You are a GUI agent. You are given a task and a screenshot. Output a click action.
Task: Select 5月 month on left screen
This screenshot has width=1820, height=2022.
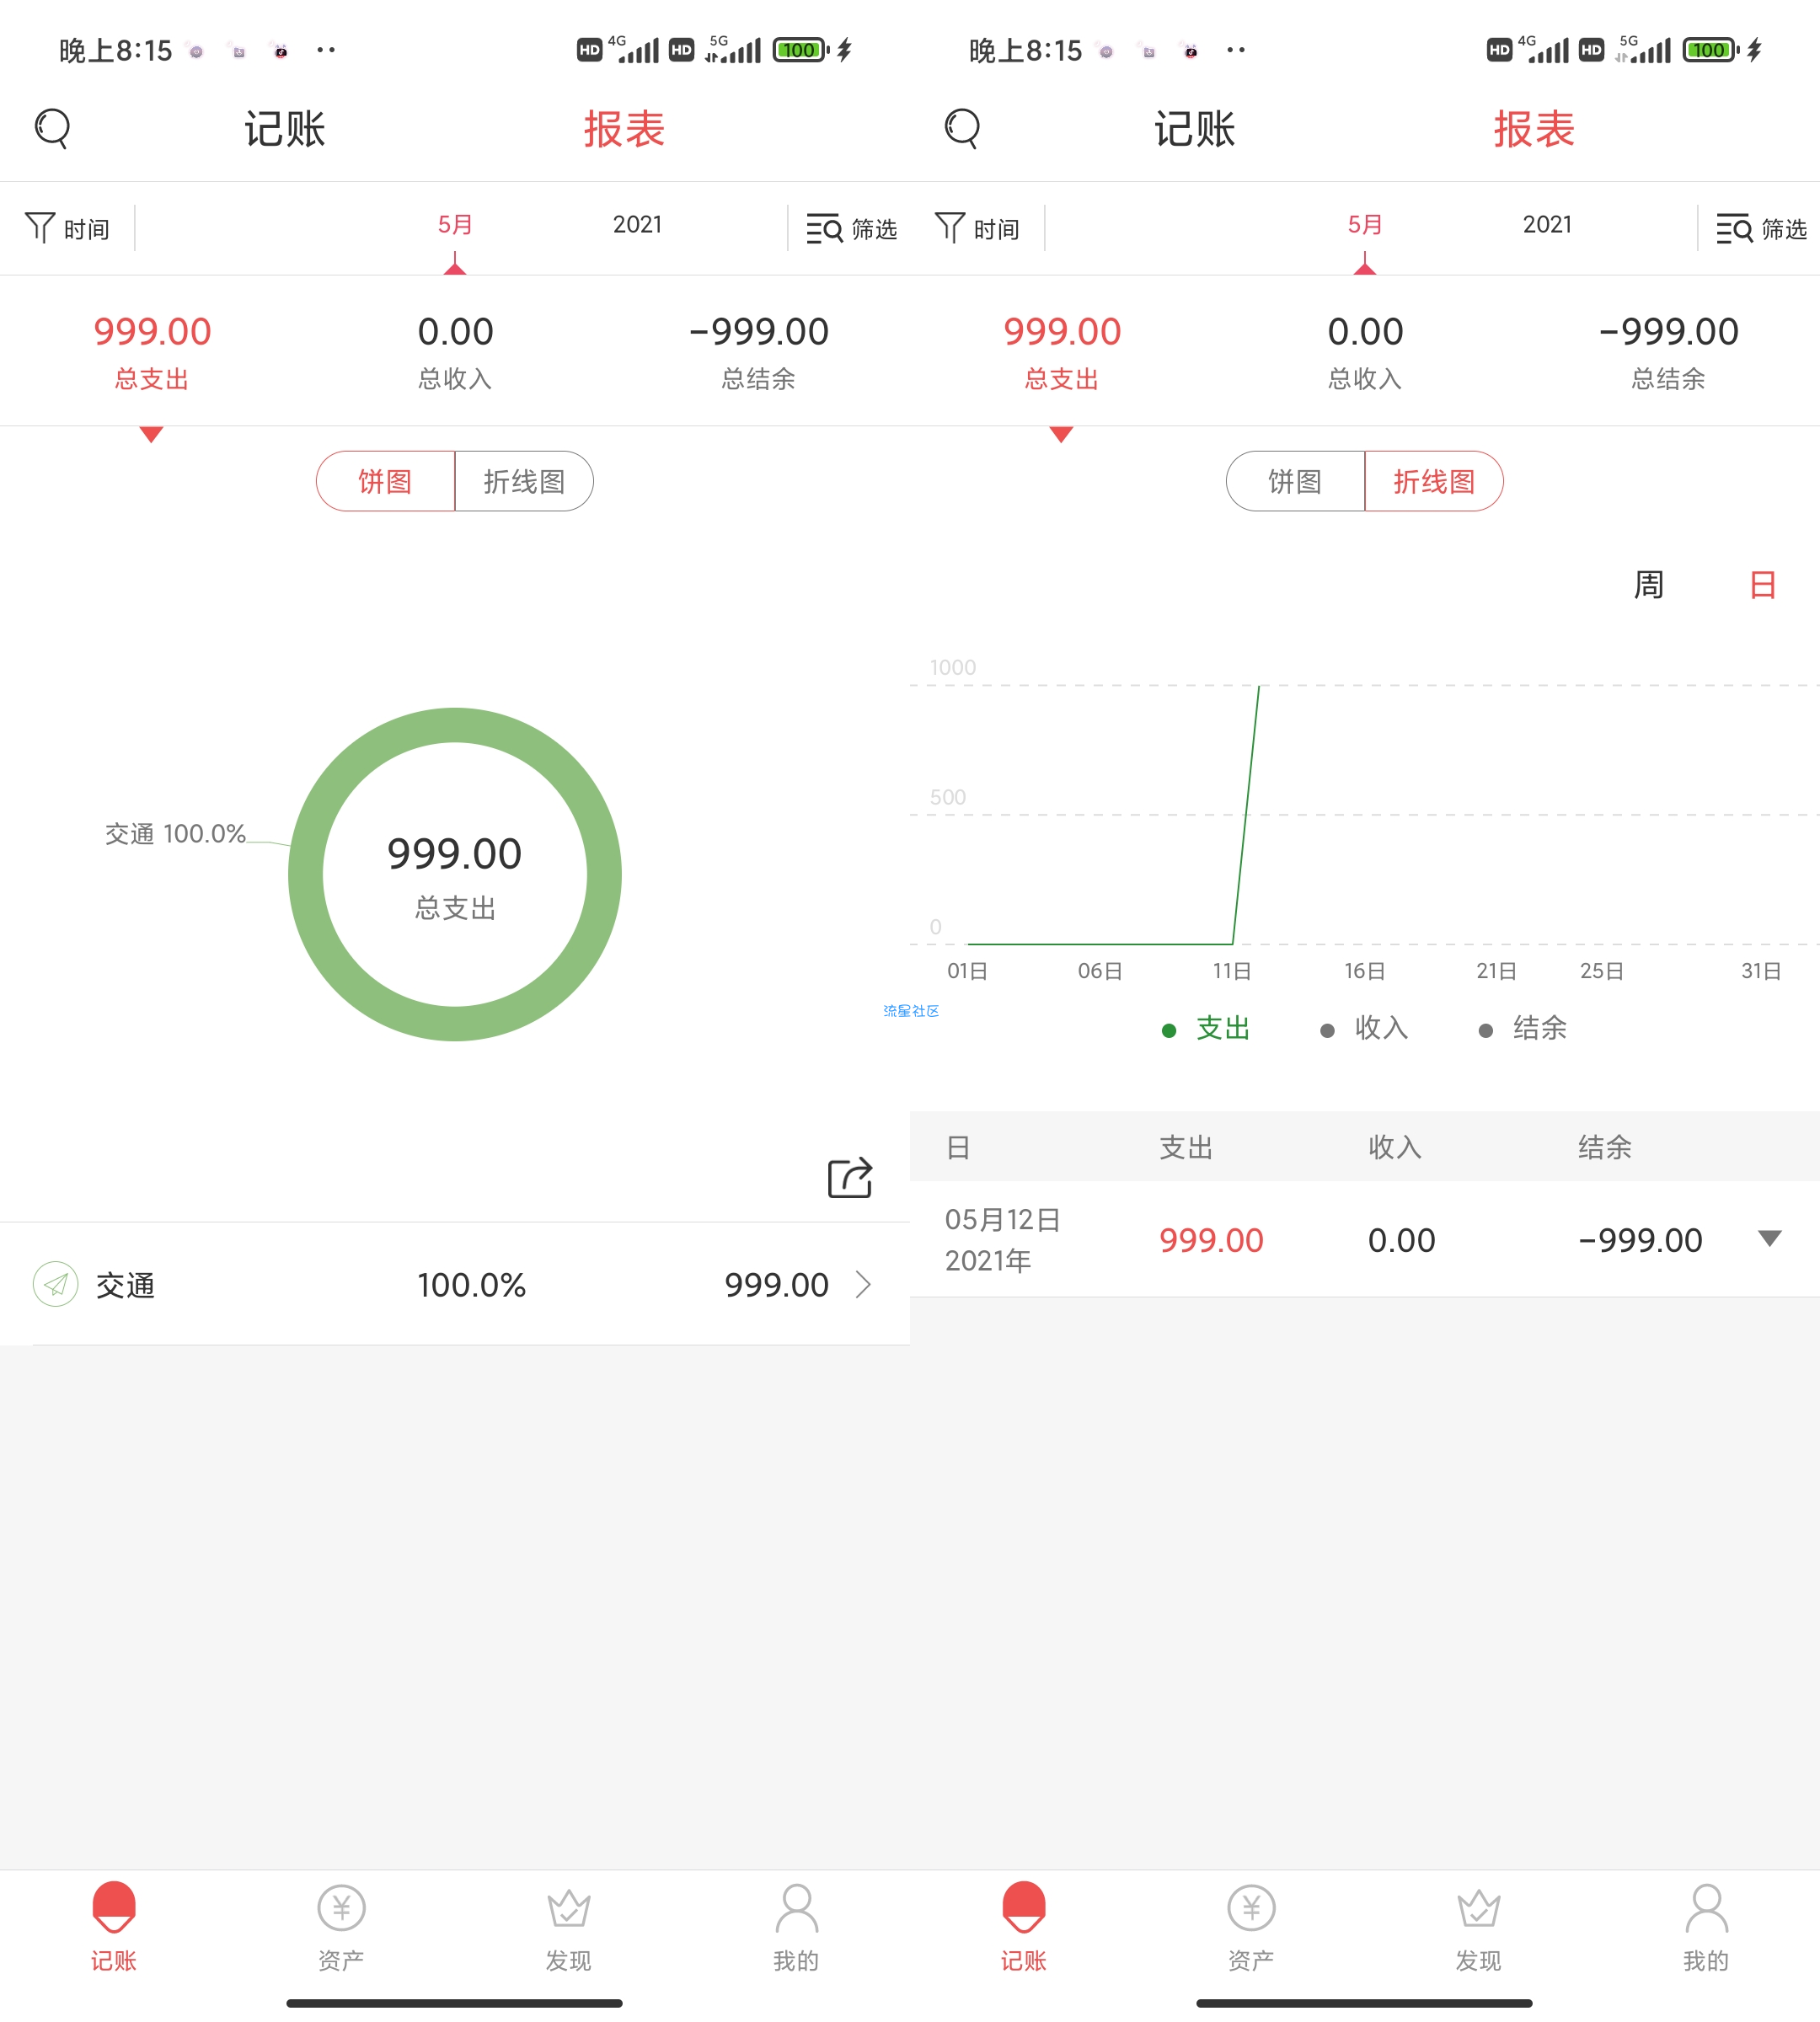pyautogui.click(x=455, y=225)
